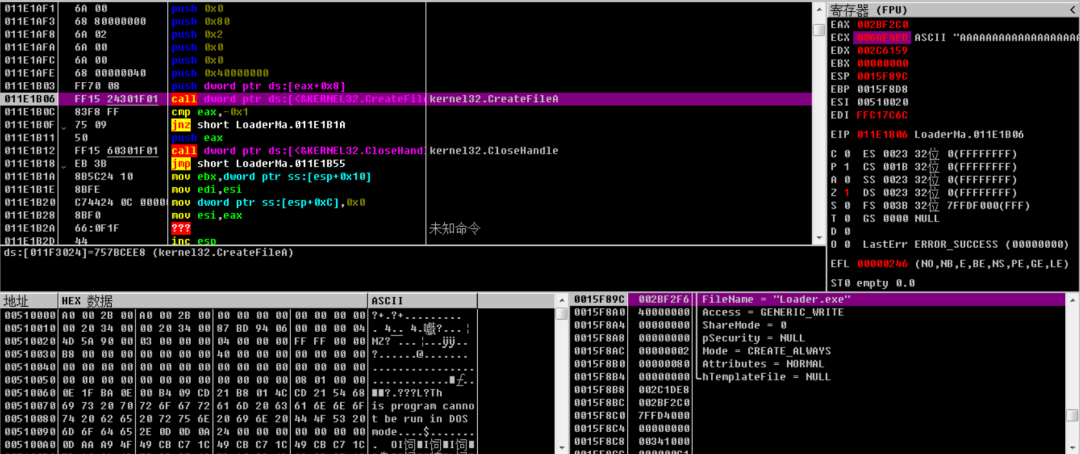Click the 地址 column header in dump pane
The image size is (1080, 454).
click(x=29, y=301)
